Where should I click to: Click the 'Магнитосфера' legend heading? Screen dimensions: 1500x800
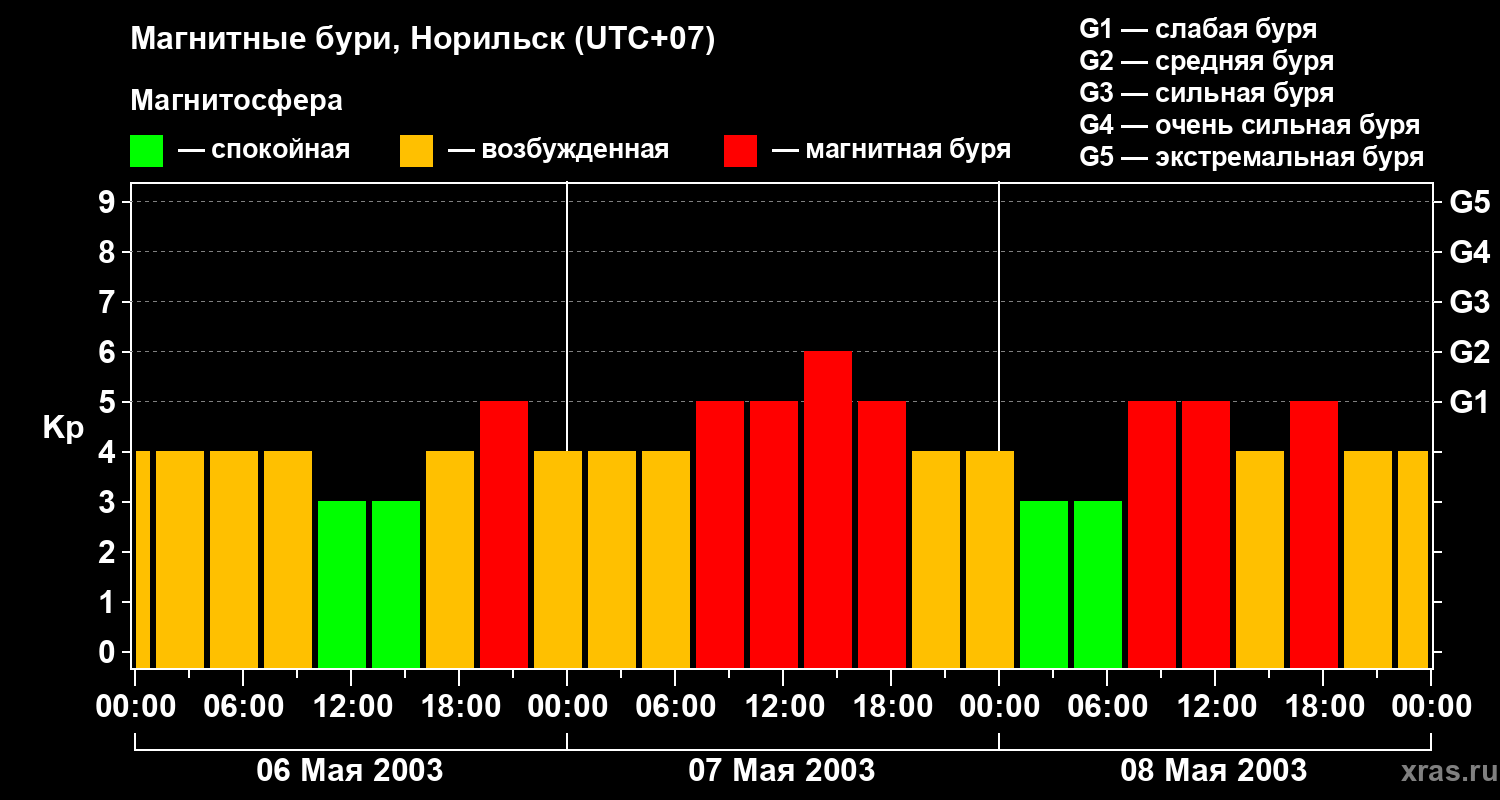(236, 101)
